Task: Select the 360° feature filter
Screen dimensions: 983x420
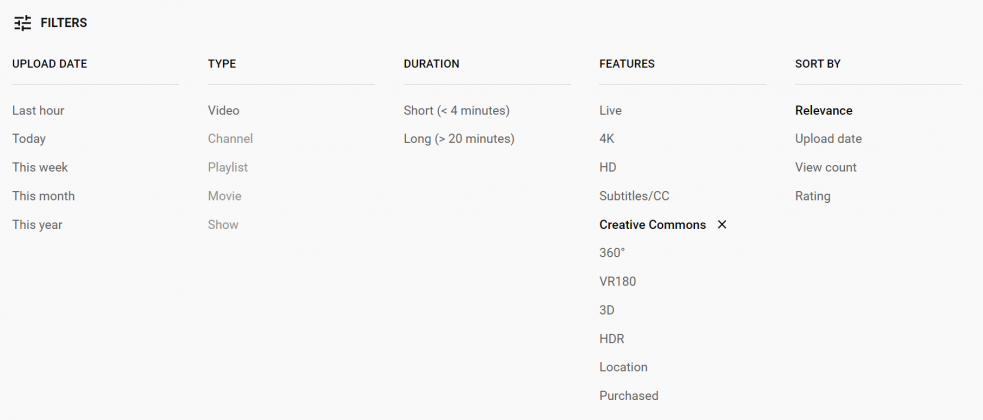Action: (x=612, y=253)
